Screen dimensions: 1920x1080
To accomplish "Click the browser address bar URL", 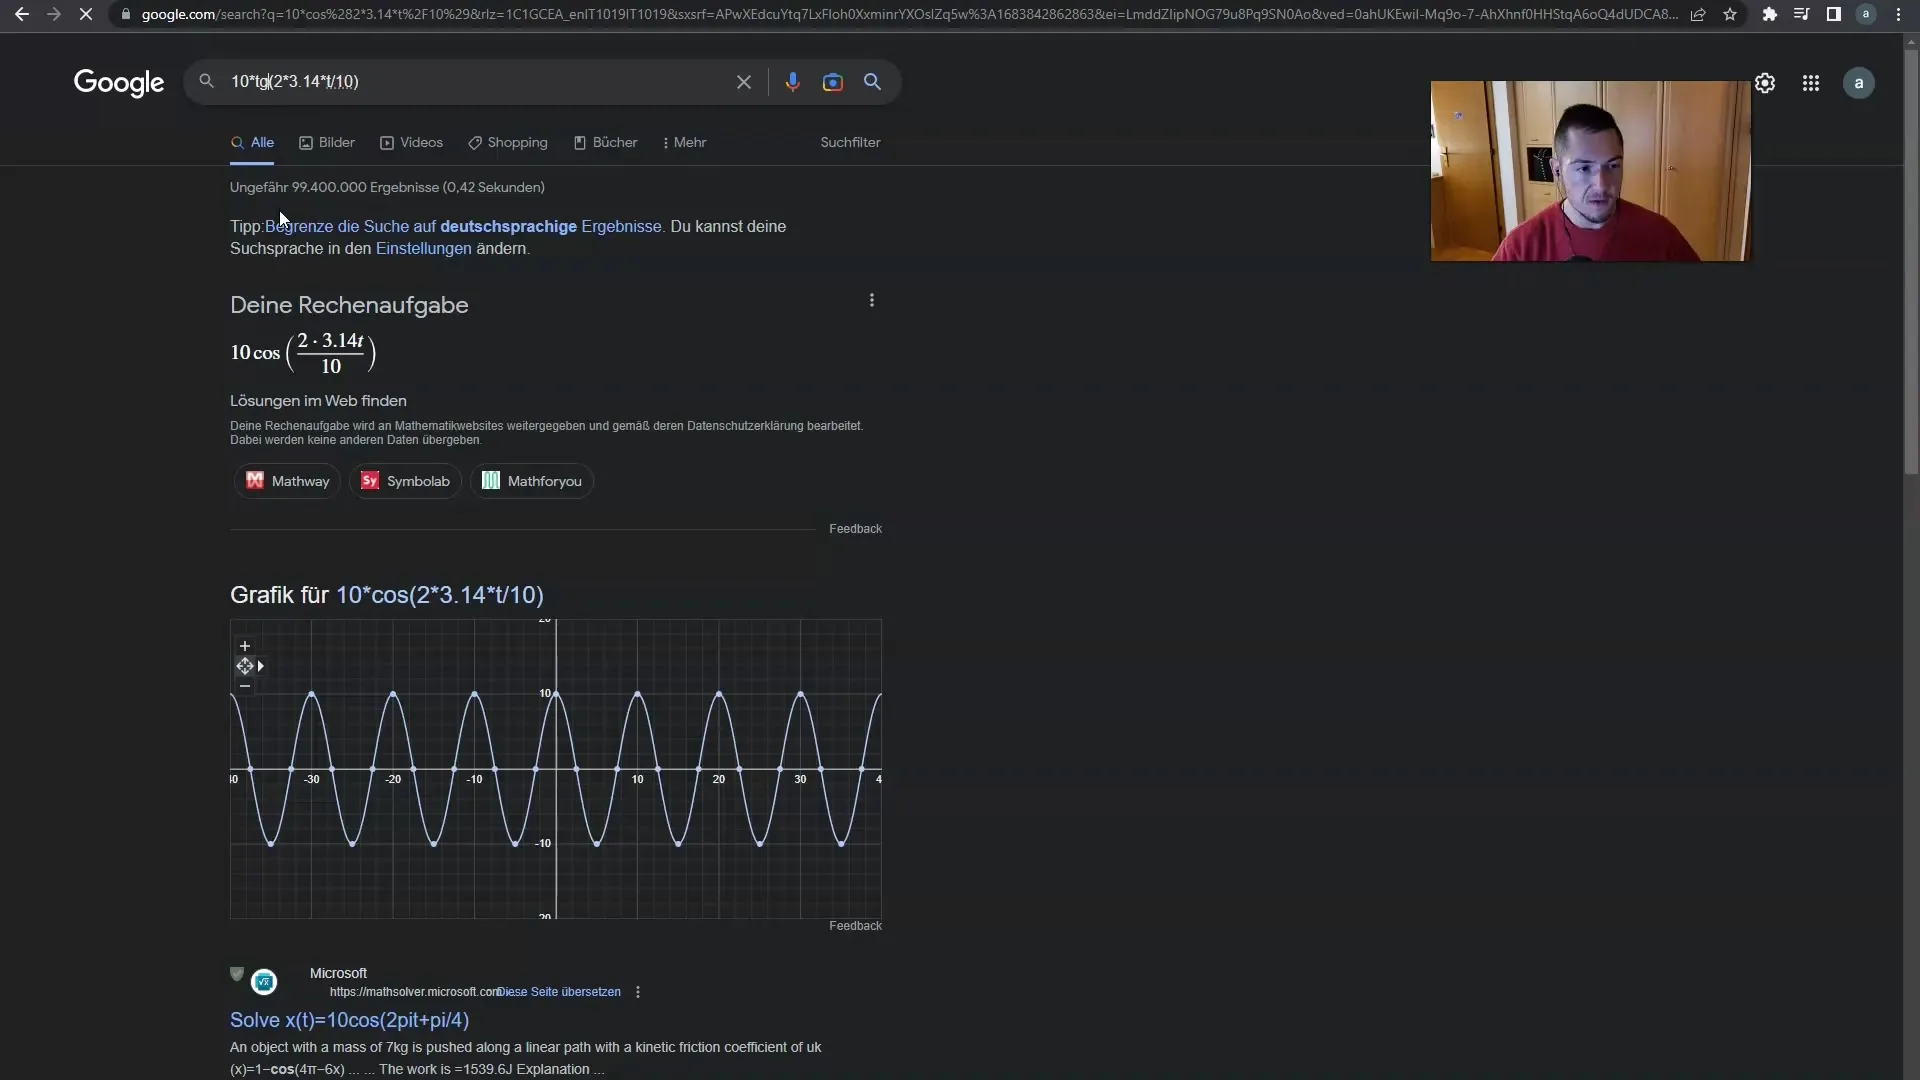I will [x=908, y=14].
